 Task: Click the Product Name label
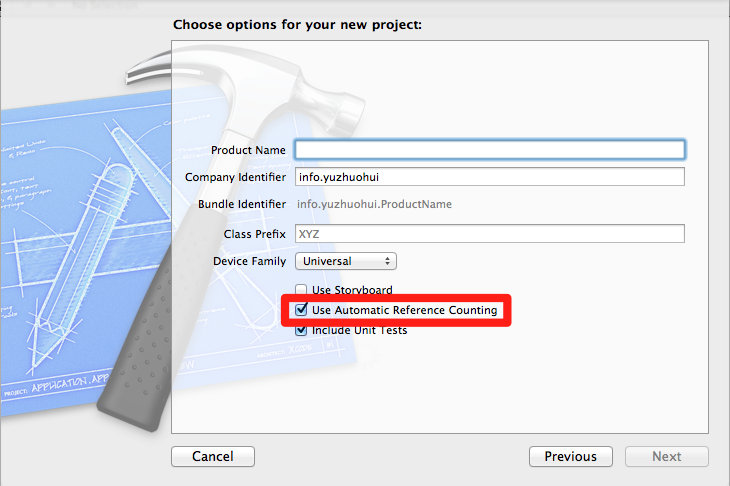coord(248,150)
